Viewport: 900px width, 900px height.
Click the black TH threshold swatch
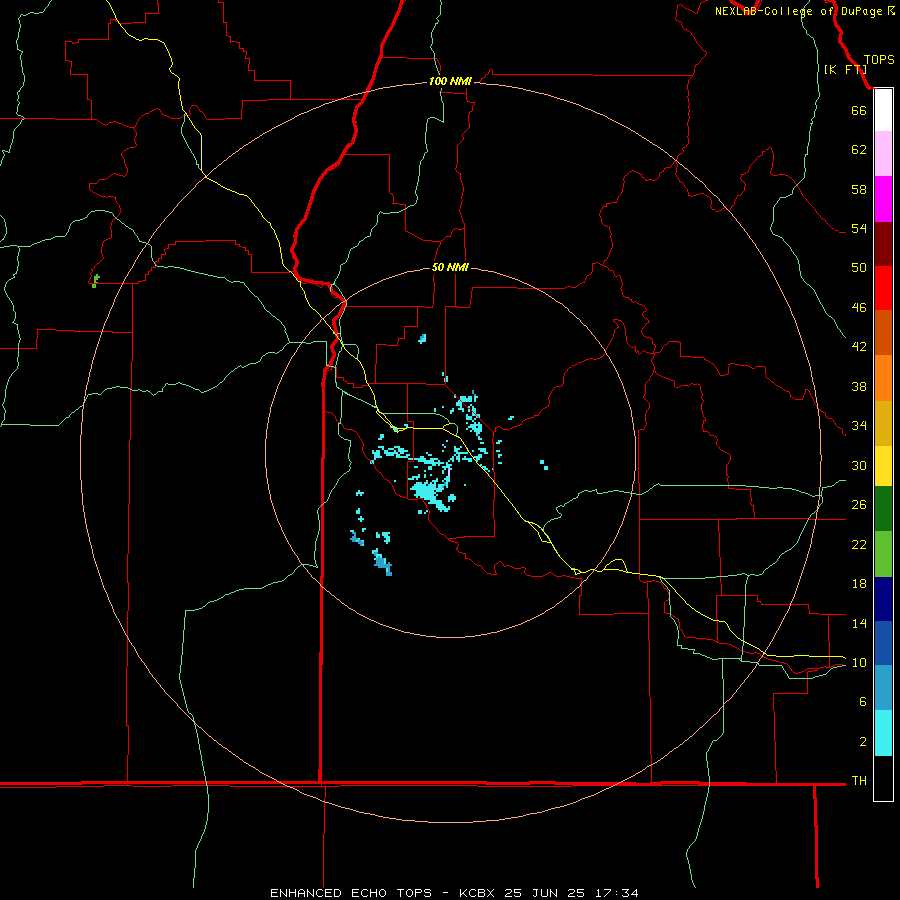[883, 778]
